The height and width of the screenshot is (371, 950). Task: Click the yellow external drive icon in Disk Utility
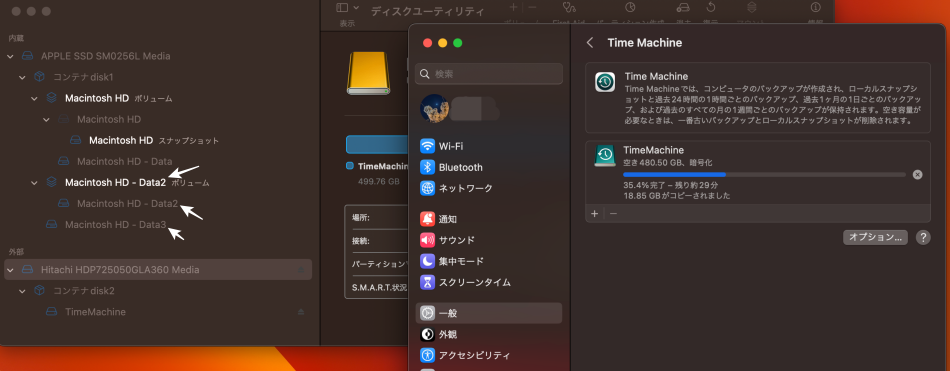368,73
